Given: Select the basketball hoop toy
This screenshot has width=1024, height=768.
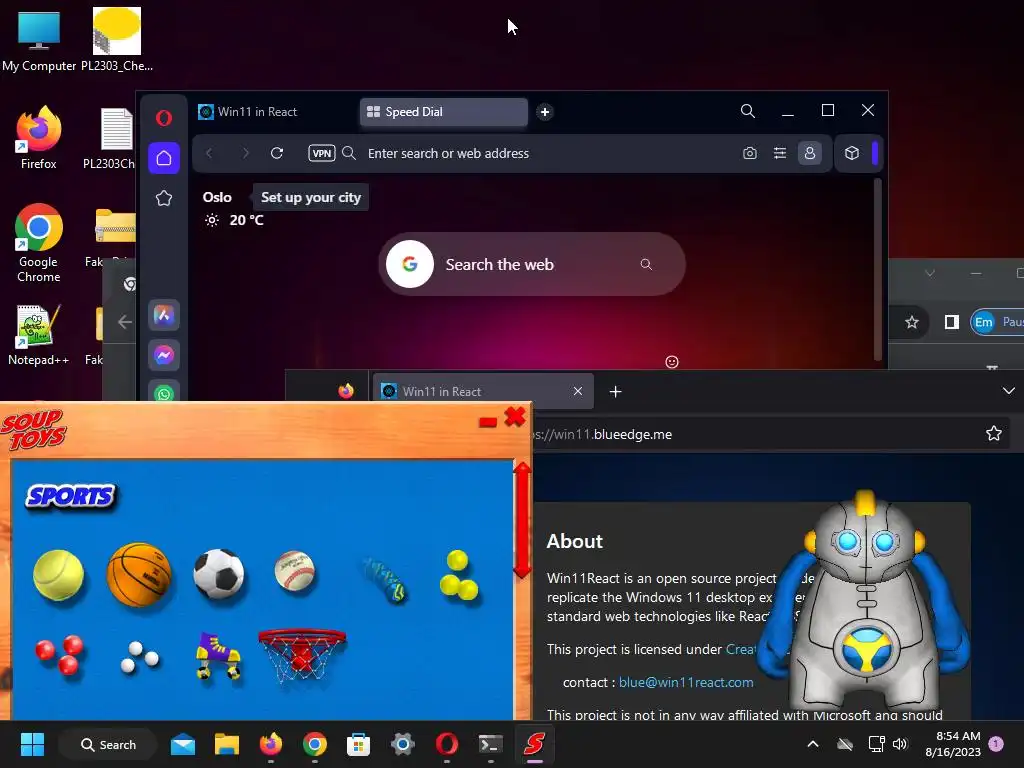Looking at the screenshot, I should pos(302,655).
